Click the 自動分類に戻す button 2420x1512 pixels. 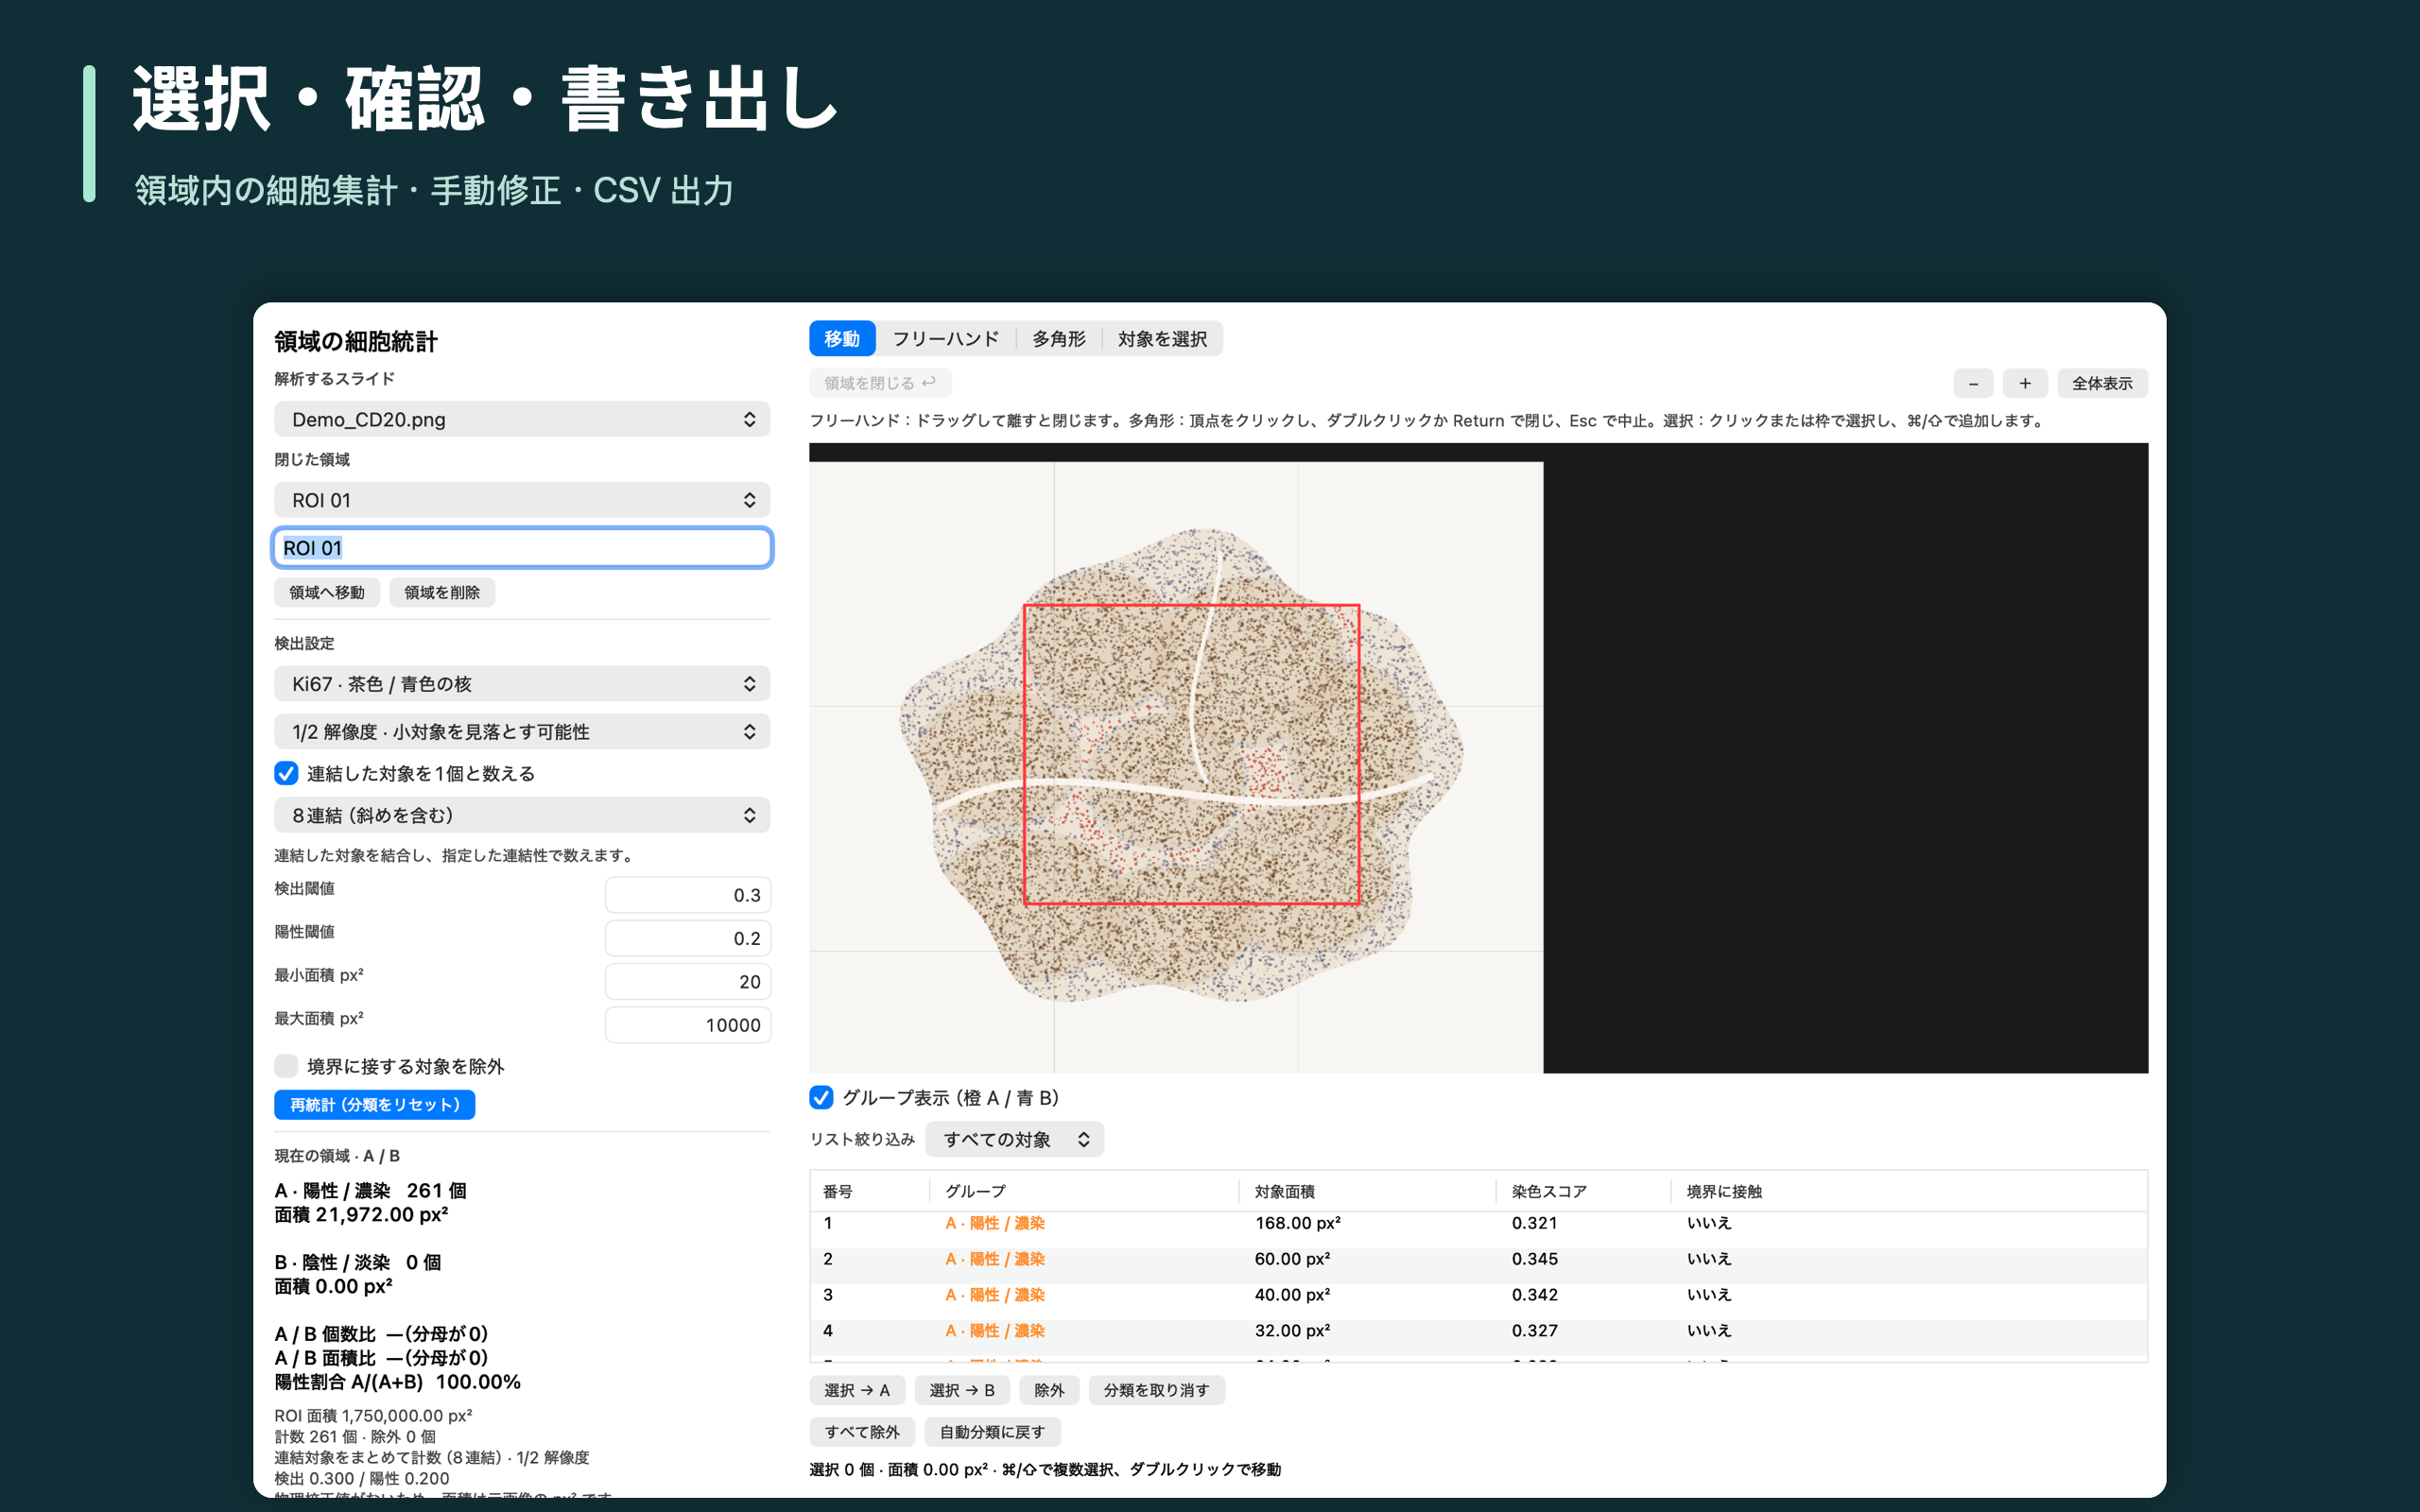(992, 1432)
